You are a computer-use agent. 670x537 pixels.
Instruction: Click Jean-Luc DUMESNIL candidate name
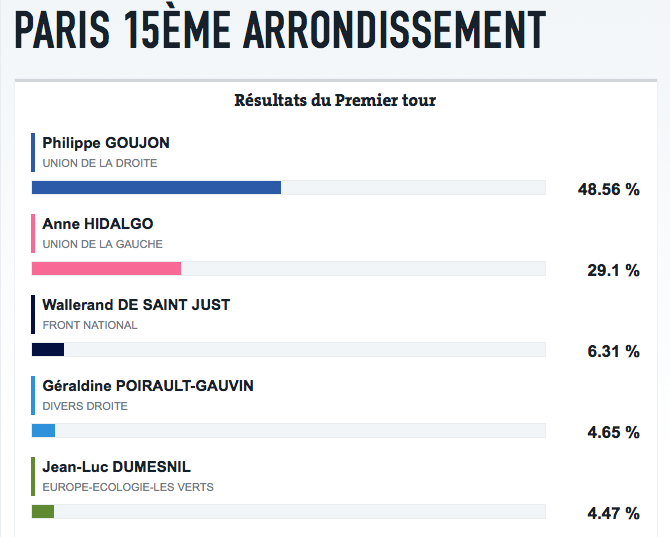tap(116, 467)
